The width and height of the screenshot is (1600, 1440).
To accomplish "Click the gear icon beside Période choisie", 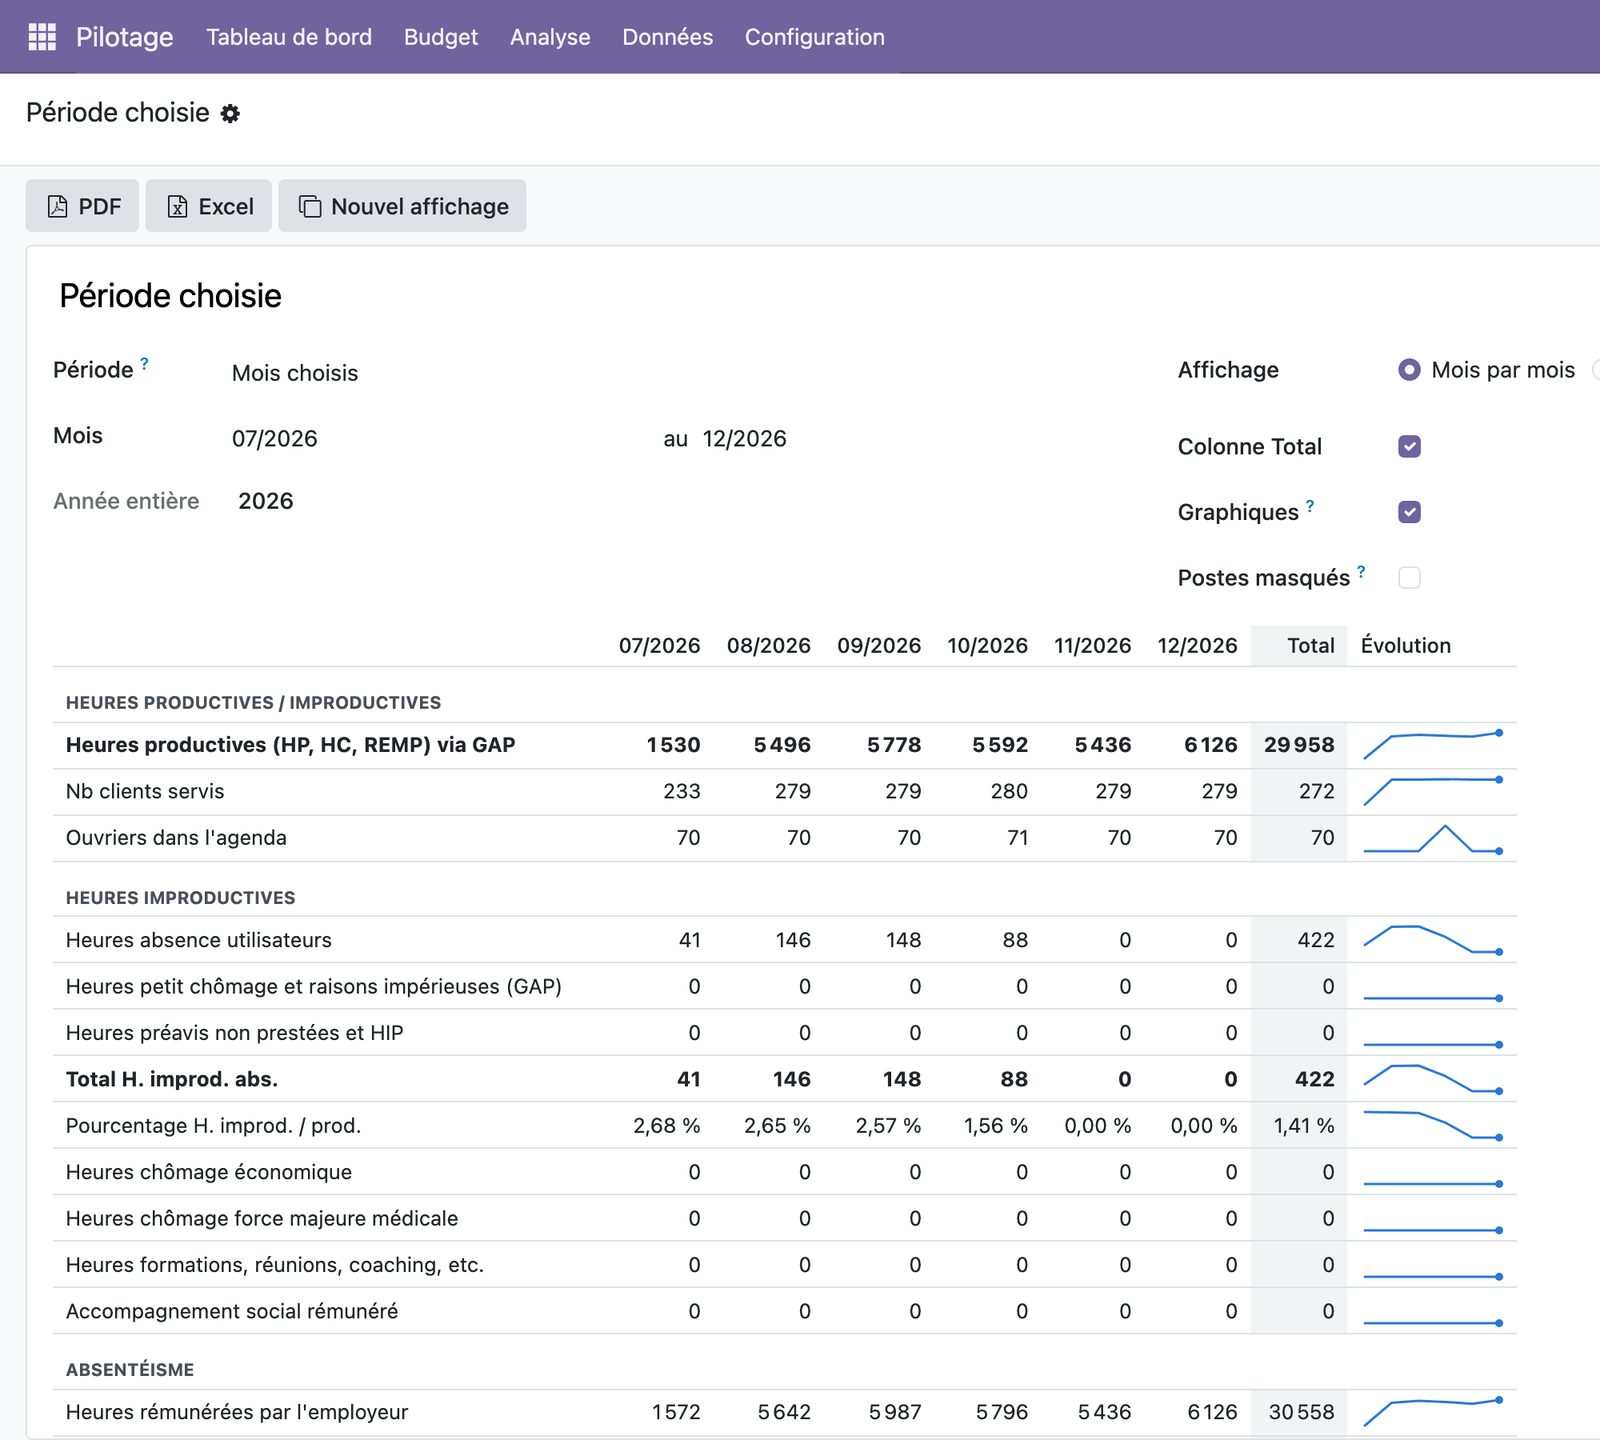I will point(230,113).
